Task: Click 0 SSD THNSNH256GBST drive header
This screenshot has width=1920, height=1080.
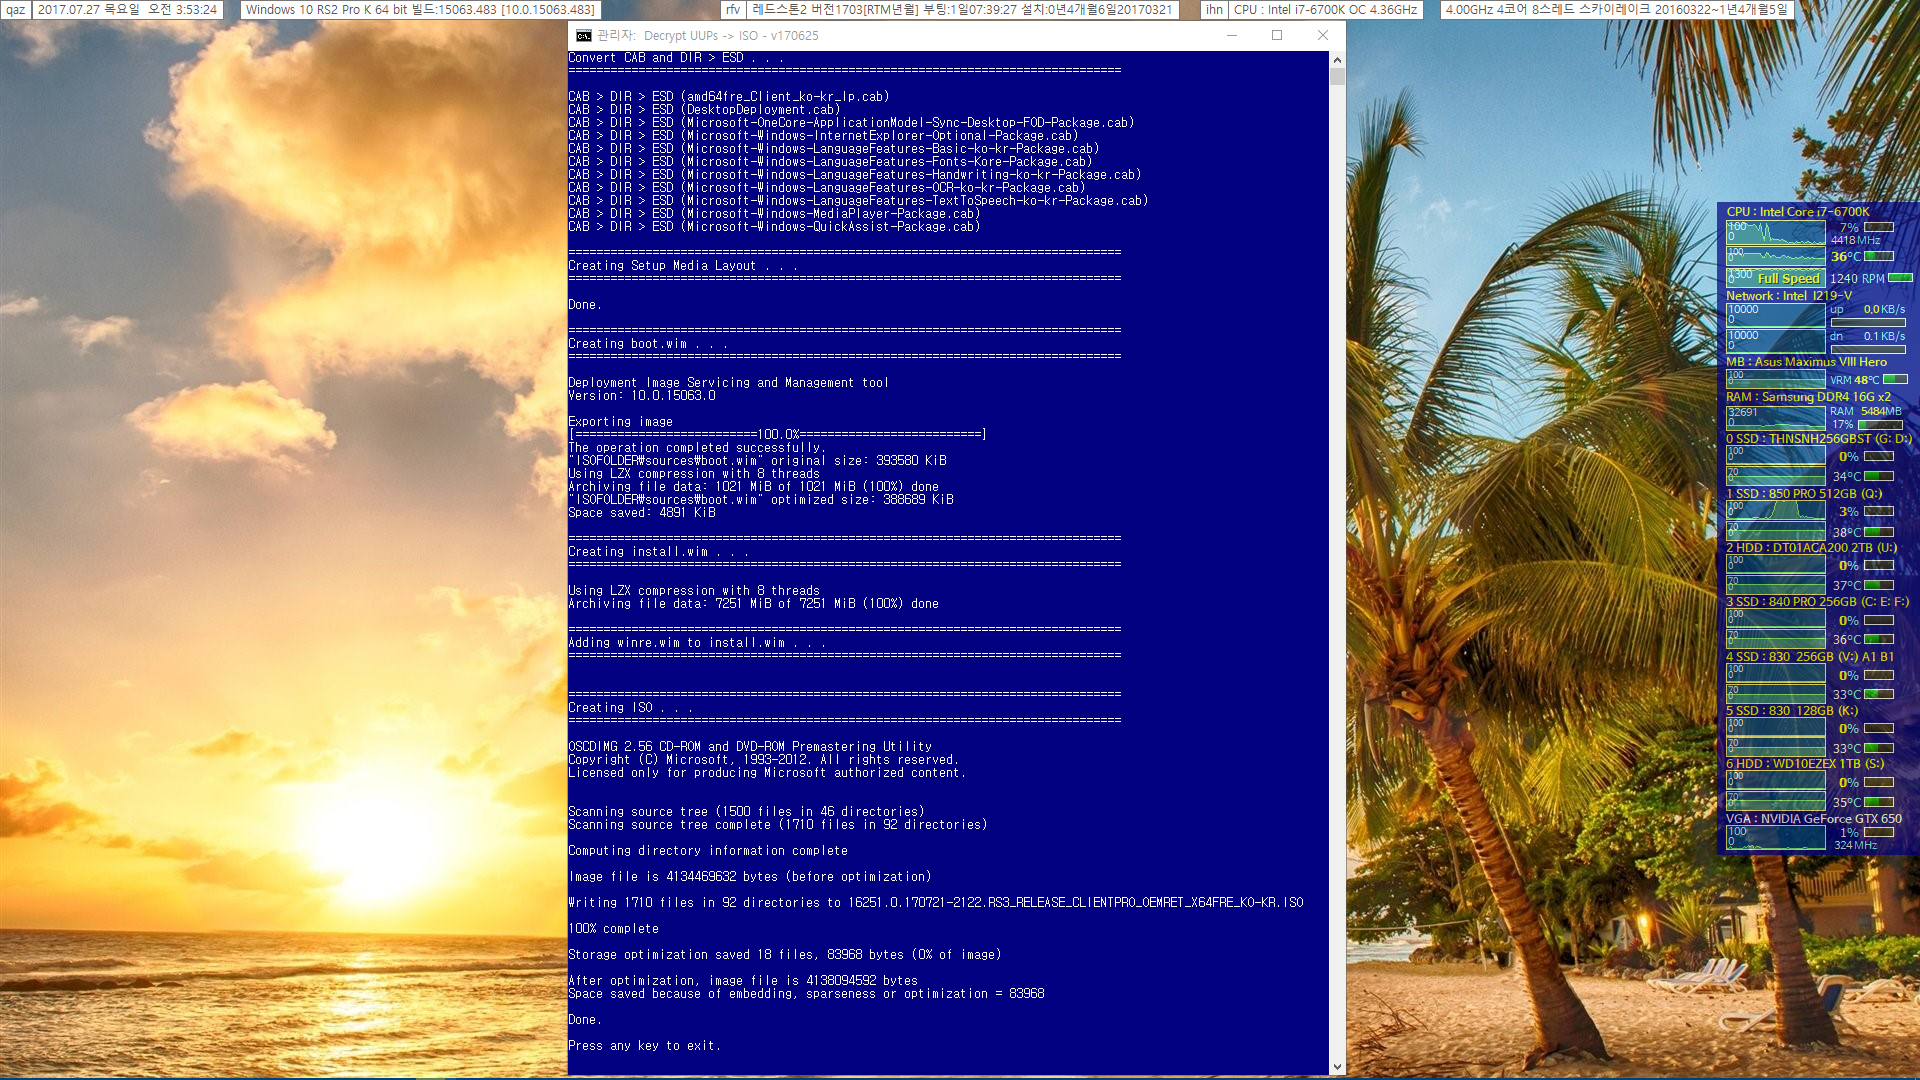Action: click(1818, 438)
